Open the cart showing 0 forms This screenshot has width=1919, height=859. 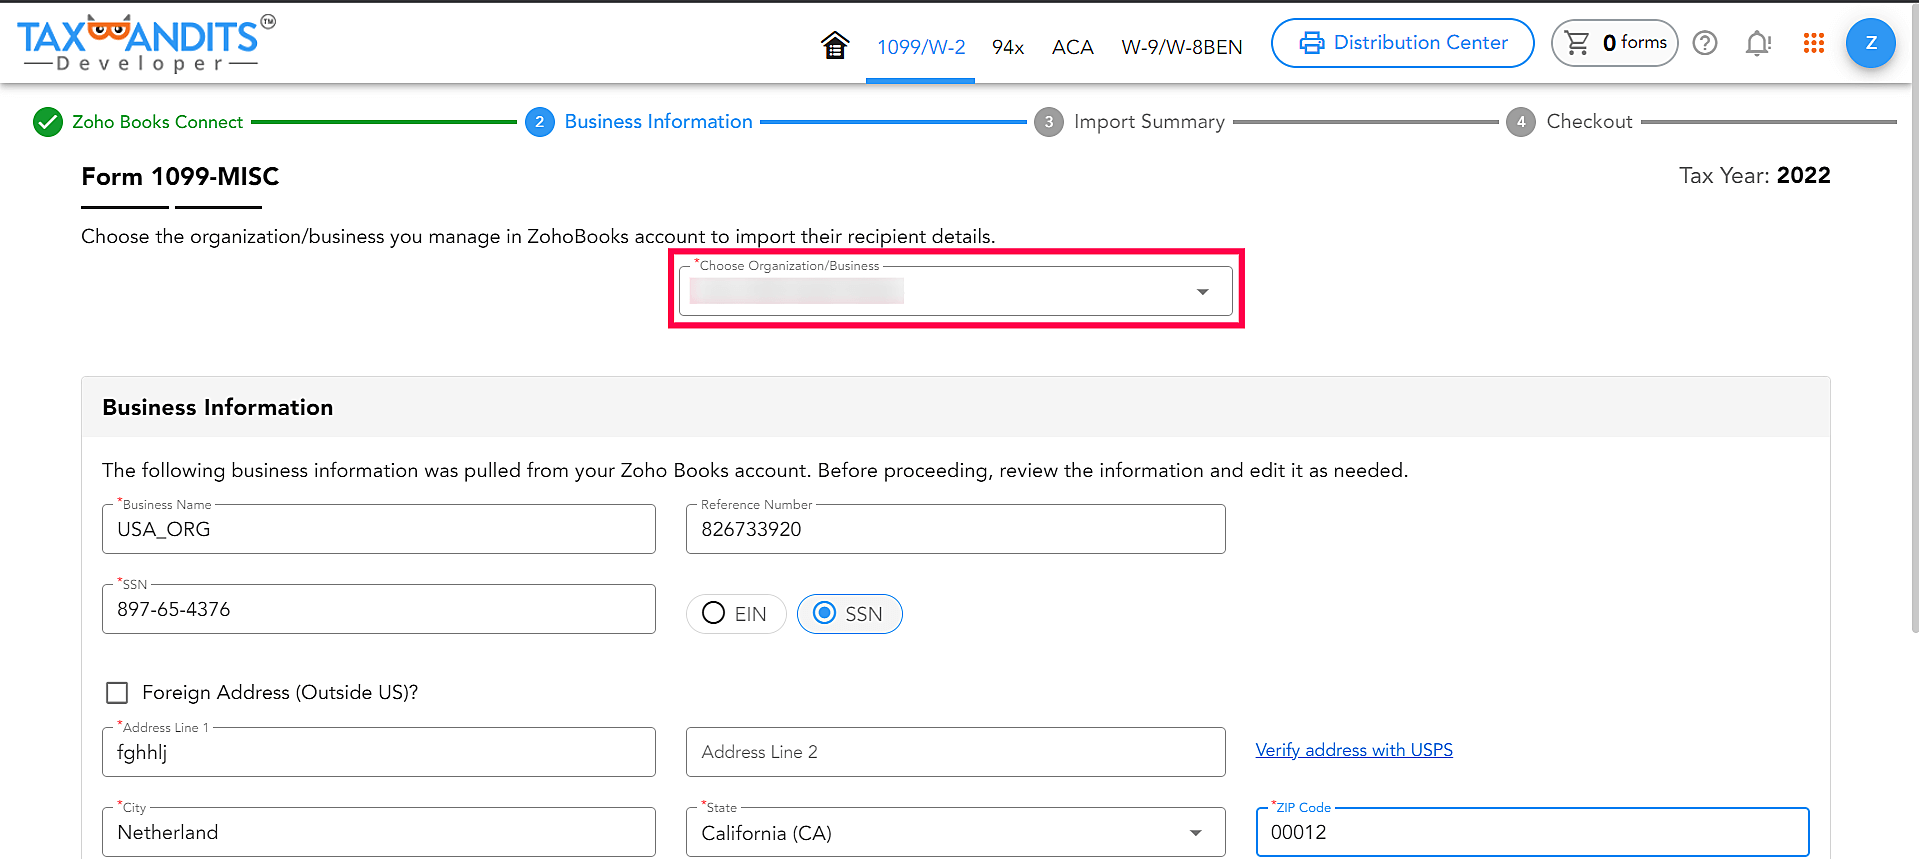coord(1614,43)
